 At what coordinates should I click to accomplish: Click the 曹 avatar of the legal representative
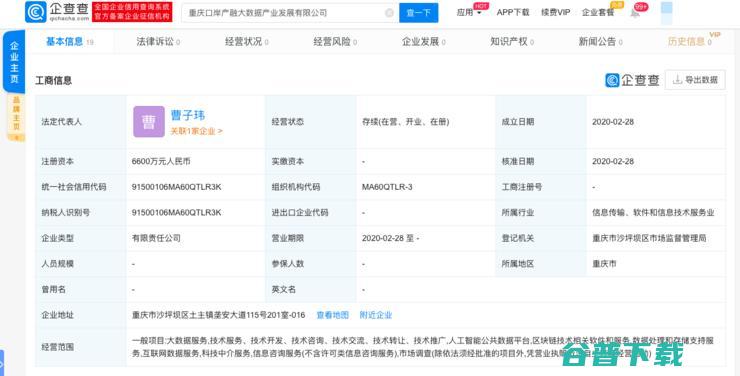click(149, 122)
